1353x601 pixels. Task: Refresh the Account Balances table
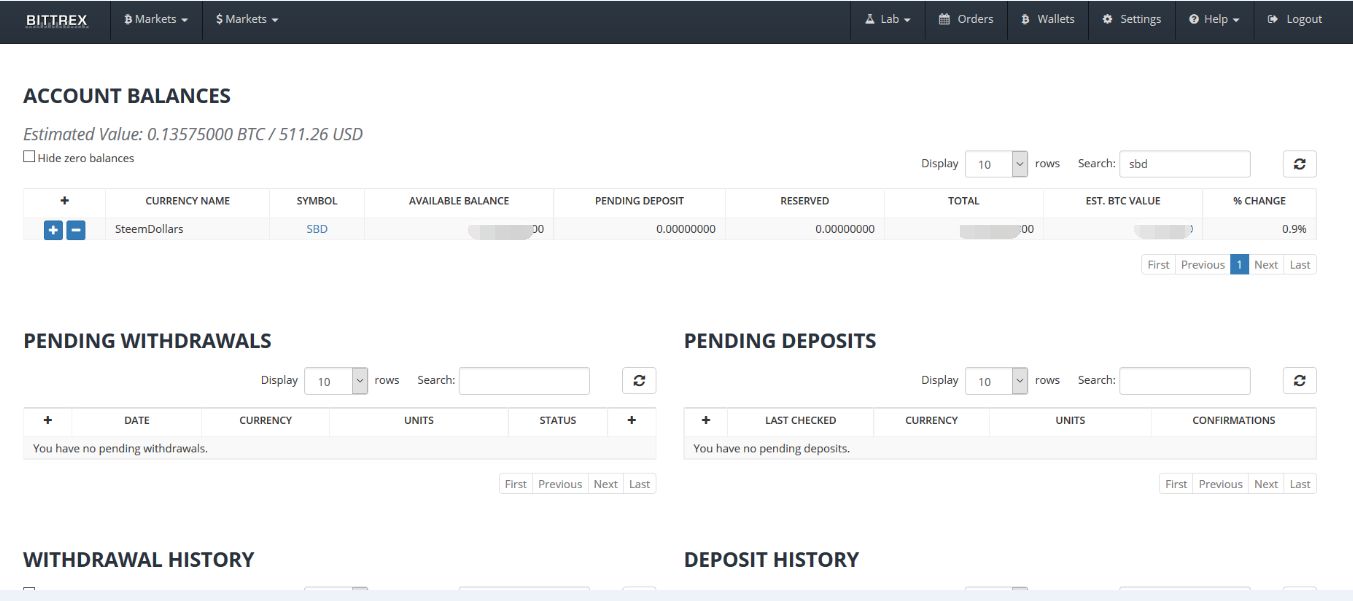[x=1299, y=164]
